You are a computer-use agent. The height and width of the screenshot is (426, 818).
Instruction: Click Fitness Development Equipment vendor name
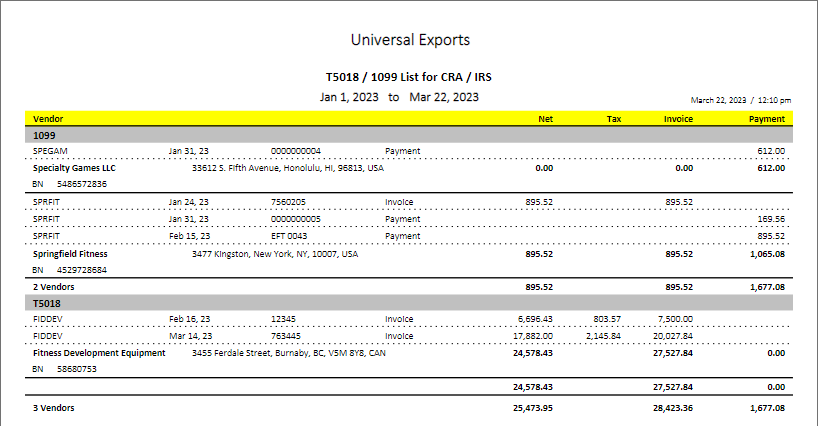tap(98, 353)
